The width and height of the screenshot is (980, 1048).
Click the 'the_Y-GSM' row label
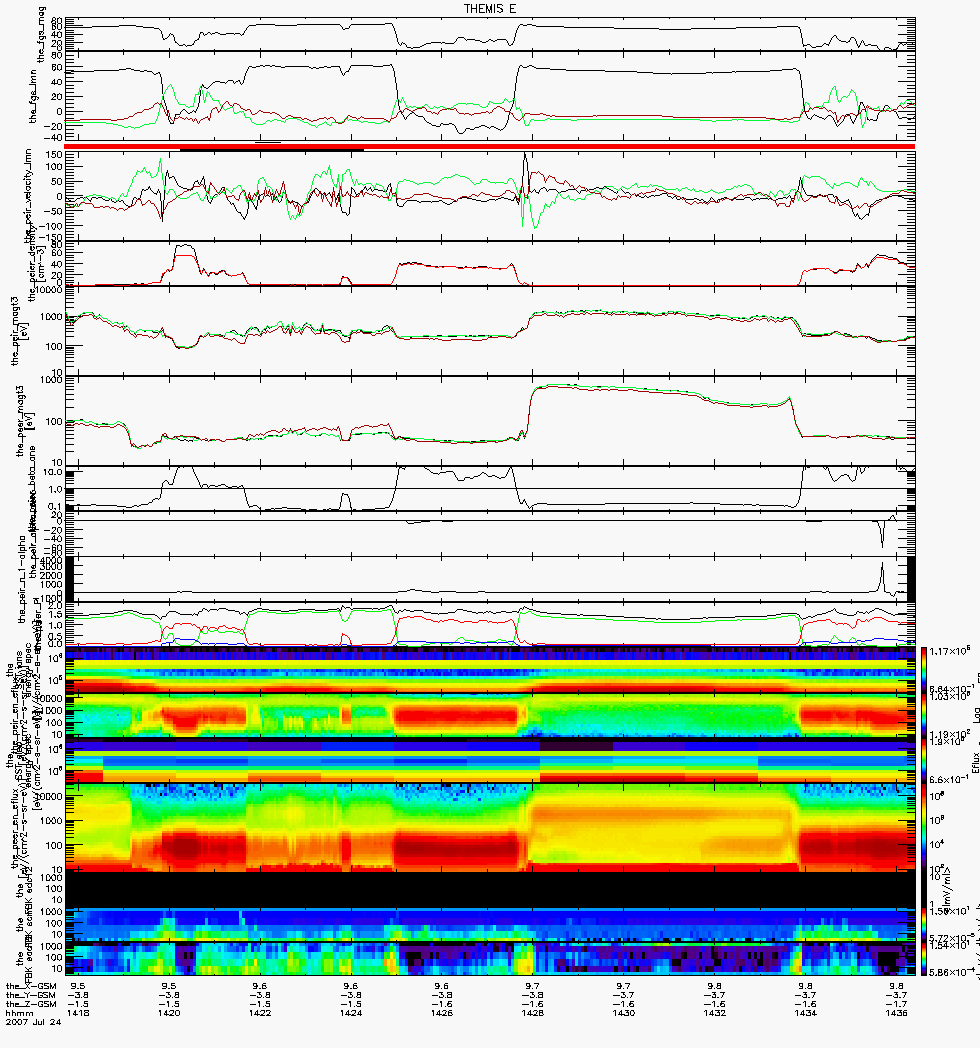(x=31, y=995)
